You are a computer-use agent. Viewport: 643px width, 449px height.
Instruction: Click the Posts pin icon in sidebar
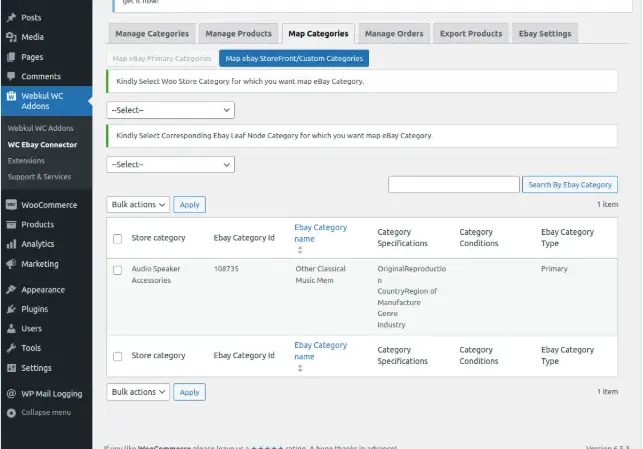pyautogui.click(x=11, y=17)
